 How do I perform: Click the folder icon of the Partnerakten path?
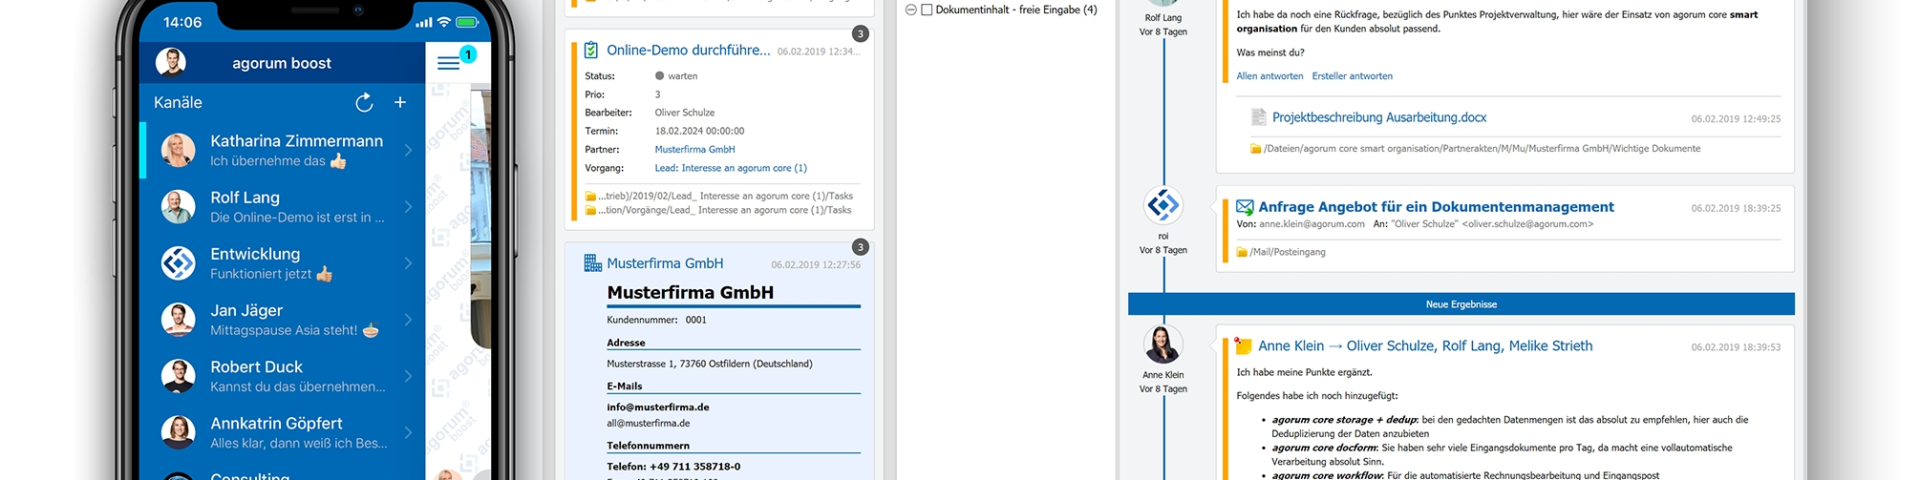(1255, 149)
